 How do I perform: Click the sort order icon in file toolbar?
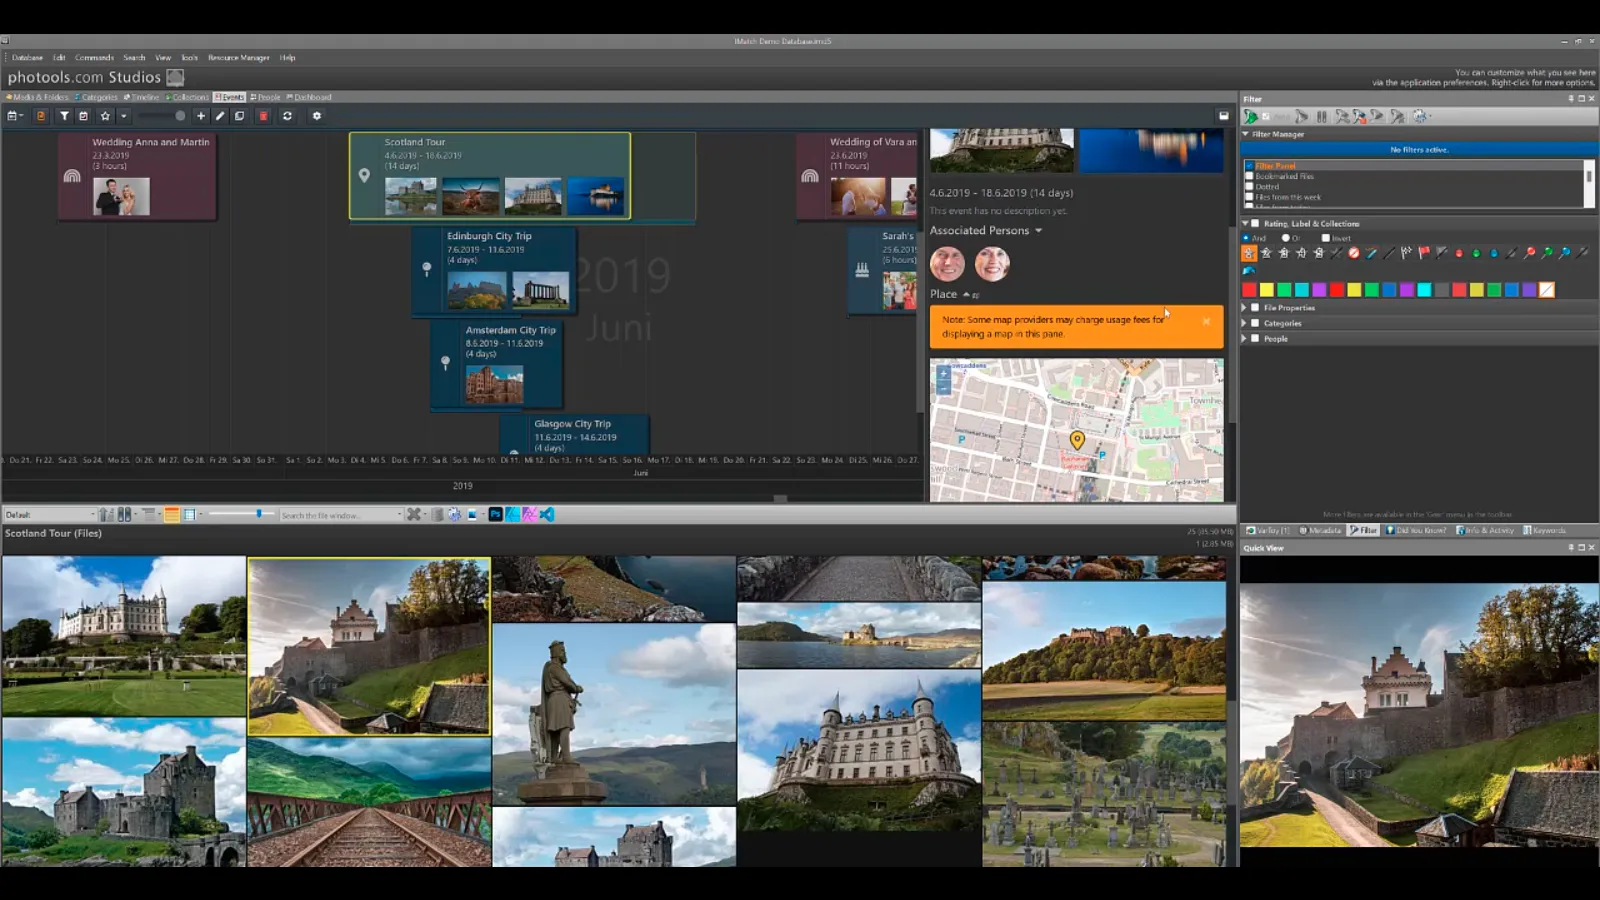tap(106, 514)
